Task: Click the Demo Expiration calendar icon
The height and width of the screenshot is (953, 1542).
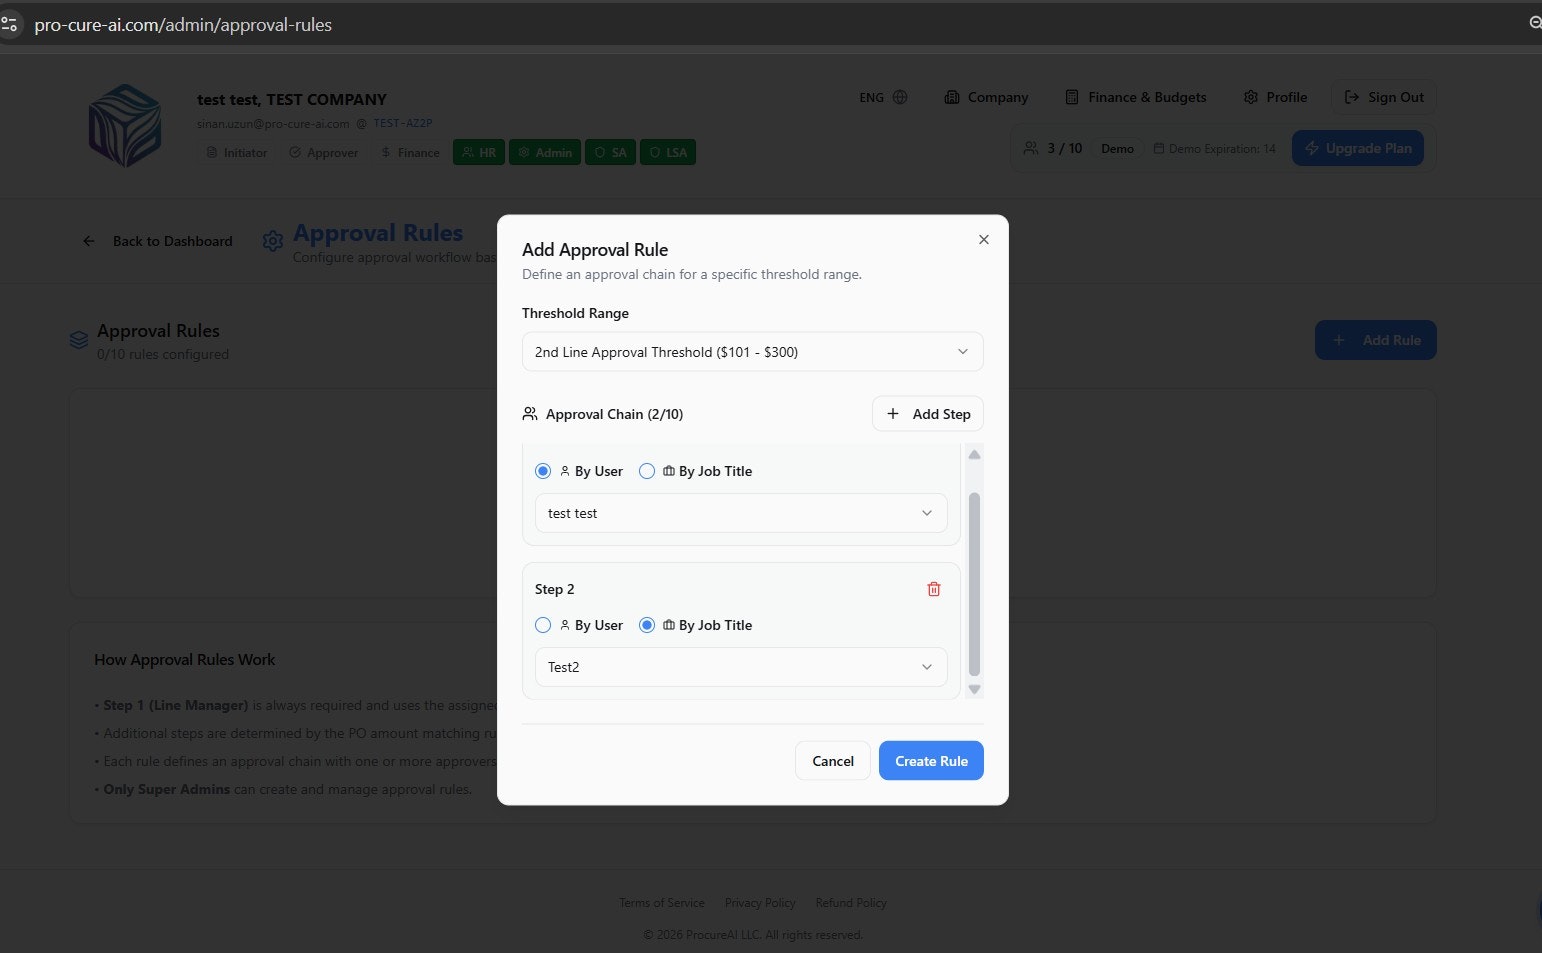Action: tap(1159, 148)
